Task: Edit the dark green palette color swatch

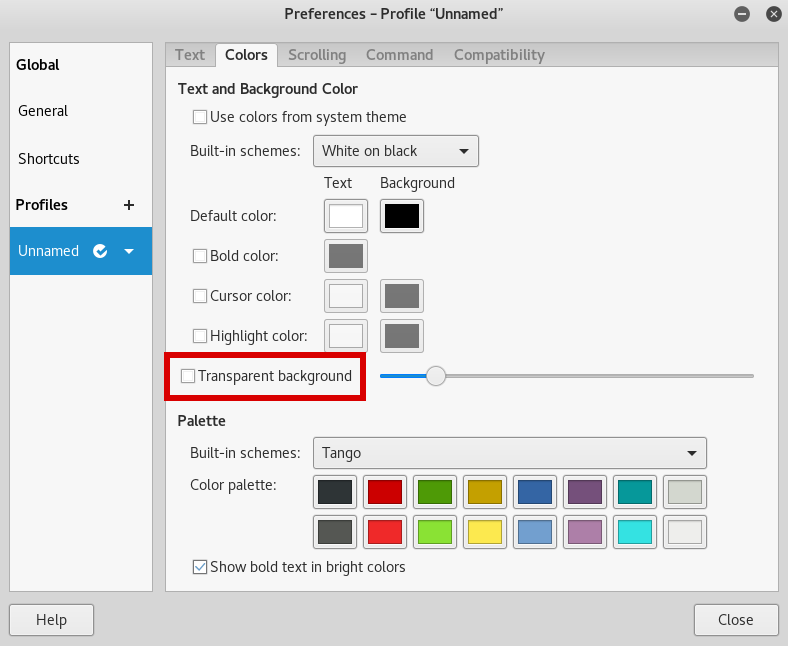Action: point(435,492)
